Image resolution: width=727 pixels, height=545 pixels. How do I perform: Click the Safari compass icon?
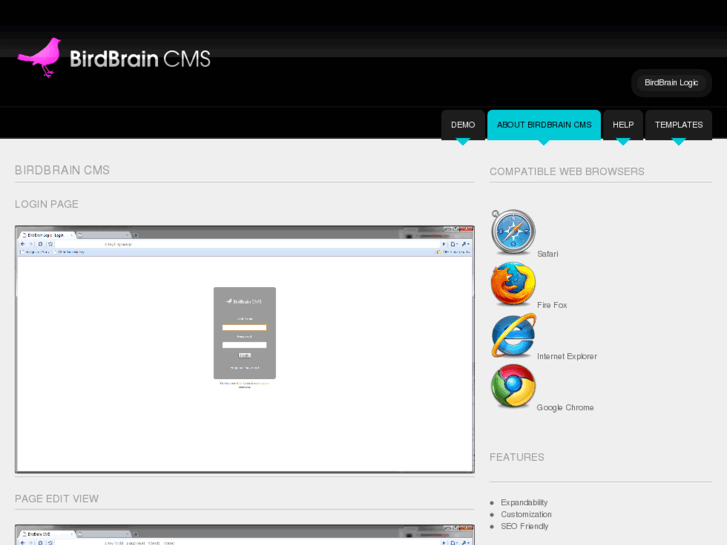[x=513, y=231]
